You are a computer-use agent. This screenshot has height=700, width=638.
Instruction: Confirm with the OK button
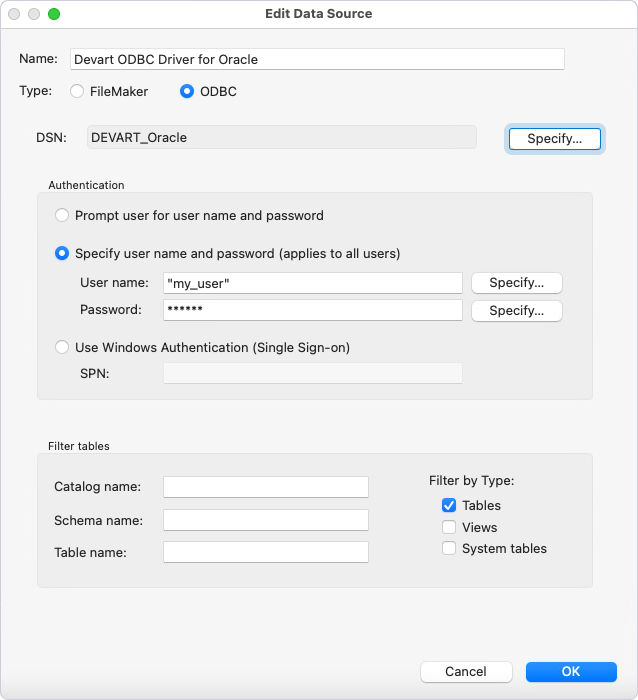571,671
